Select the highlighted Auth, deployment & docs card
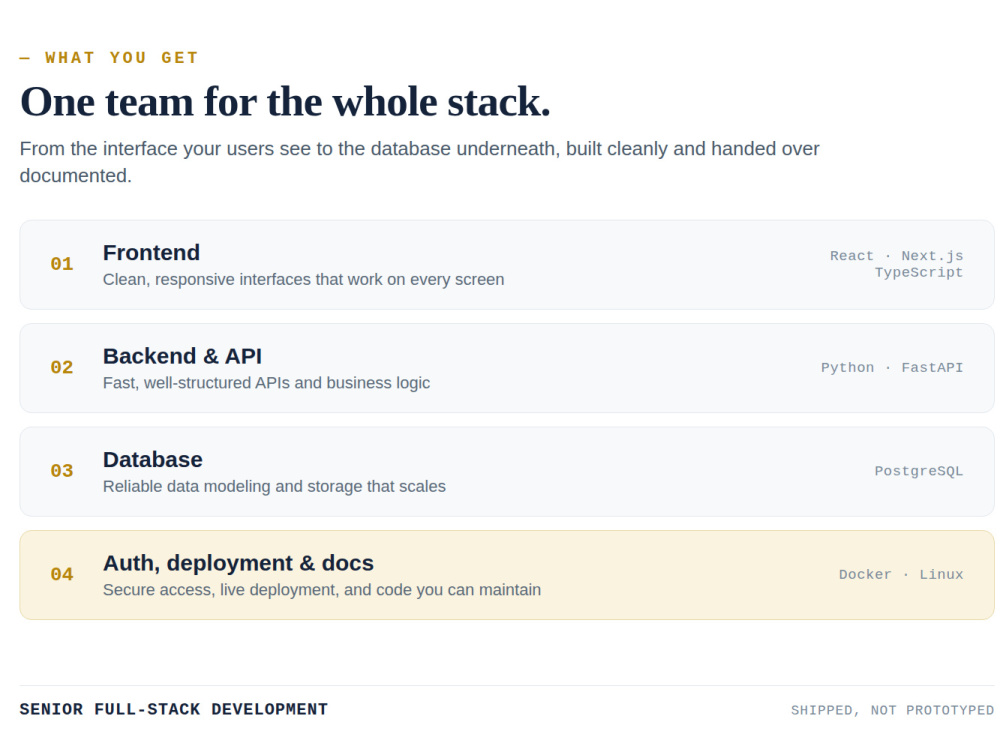 coord(507,575)
